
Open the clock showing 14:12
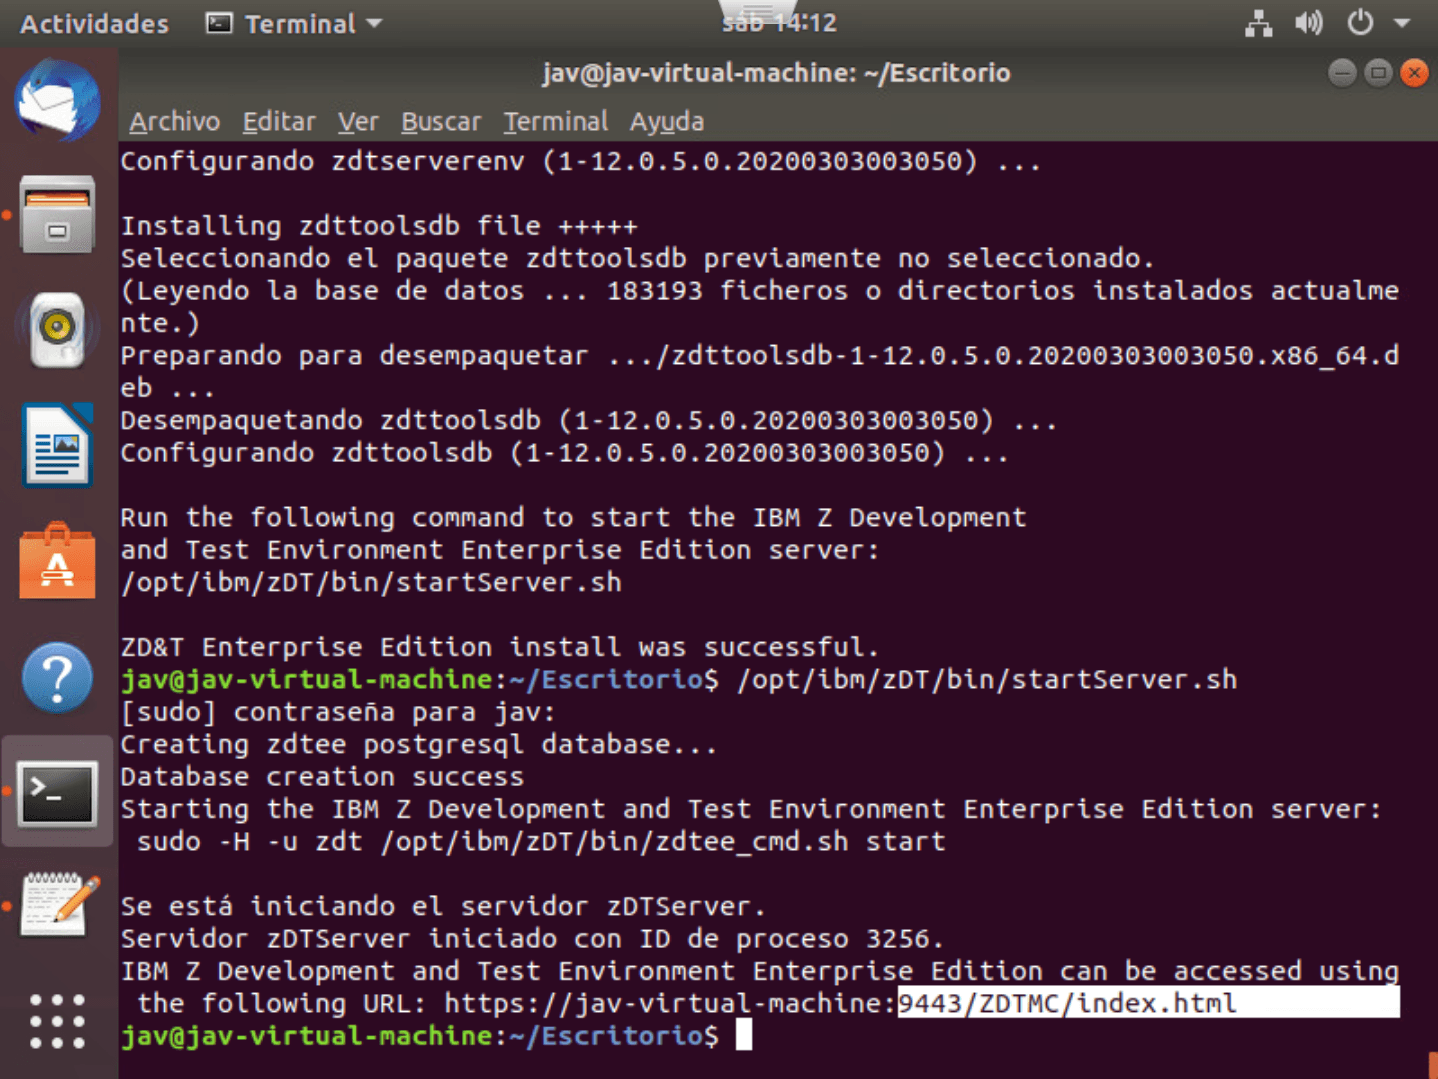[779, 23]
